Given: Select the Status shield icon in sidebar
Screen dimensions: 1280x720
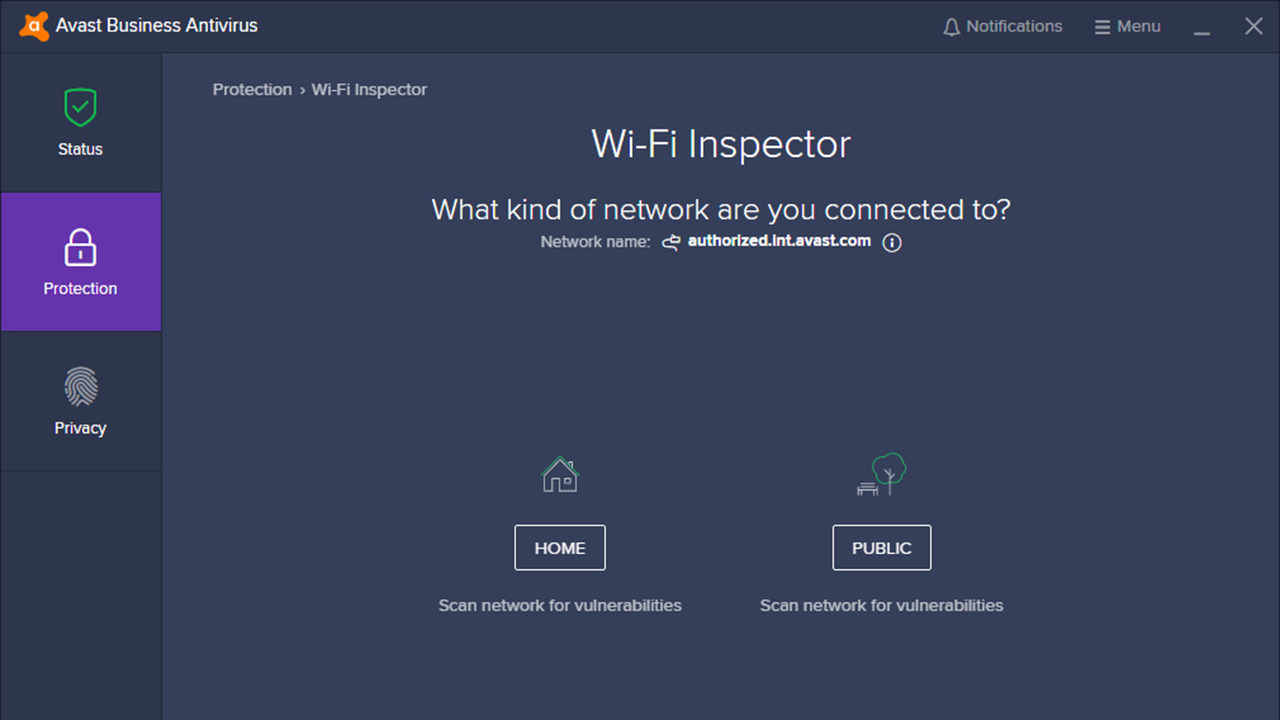Looking at the screenshot, I should pos(80,107).
